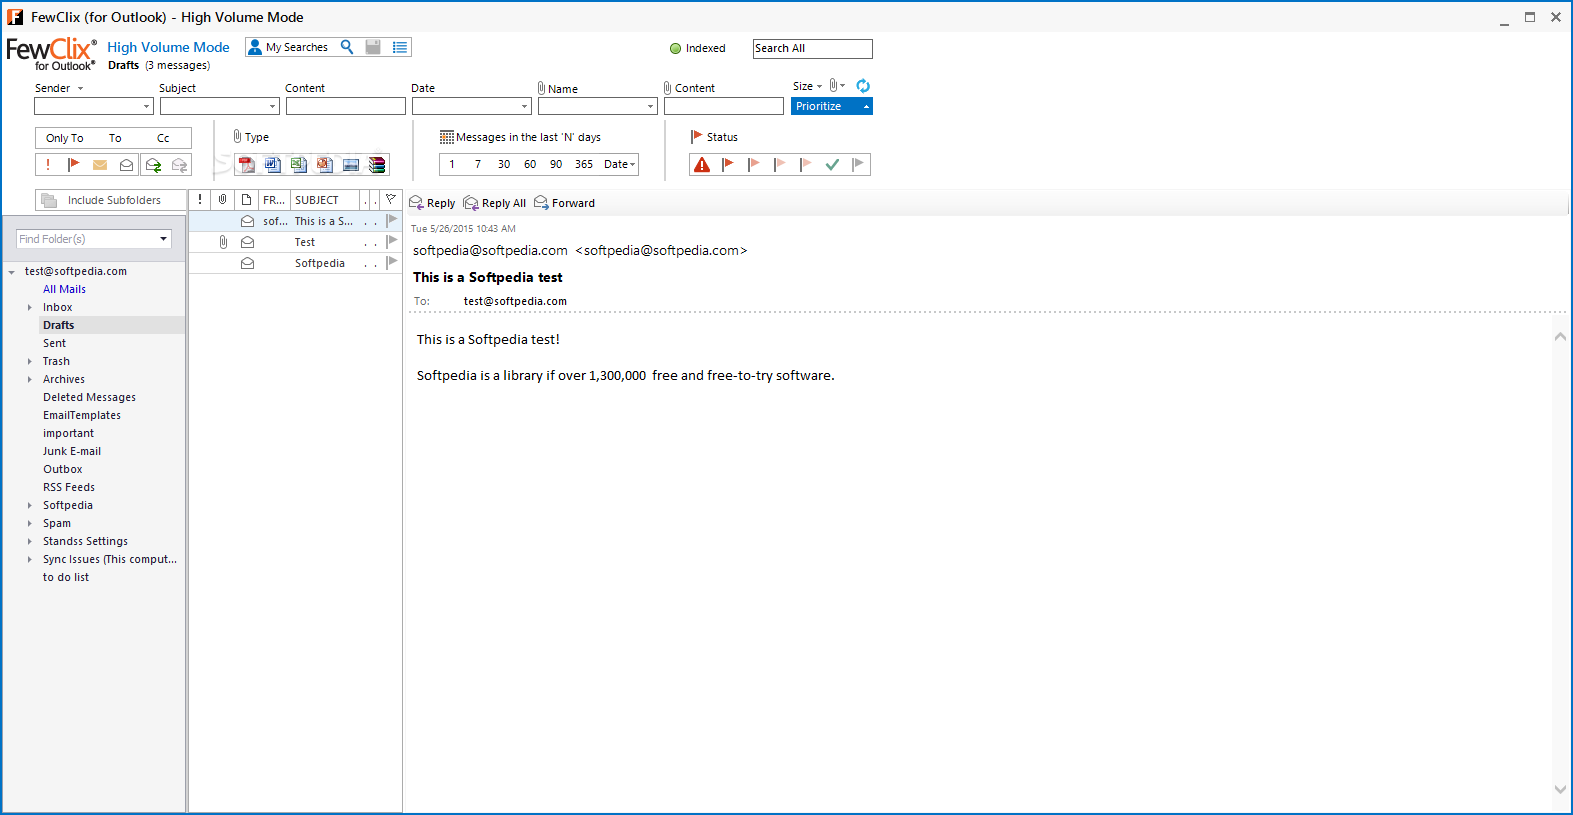The height and width of the screenshot is (815, 1573).
Task: Select last 30 days filter
Action: click(504, 165)
